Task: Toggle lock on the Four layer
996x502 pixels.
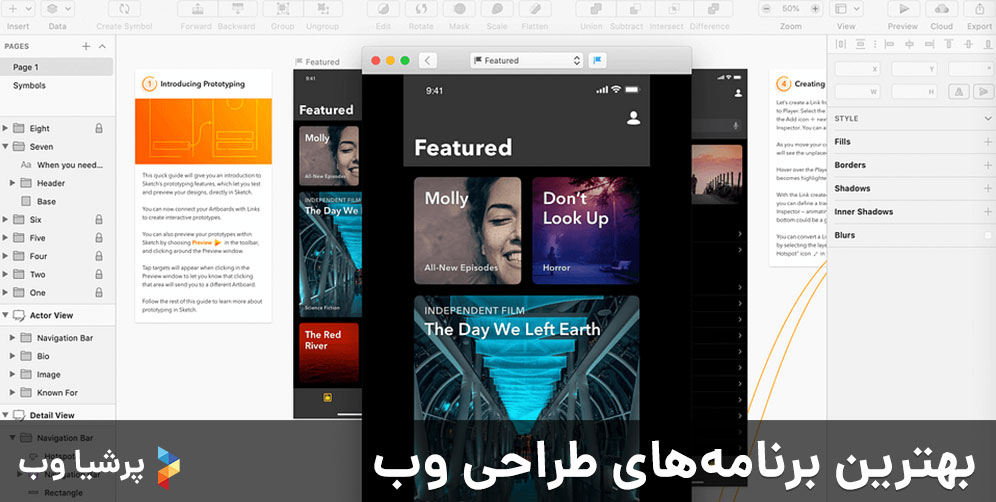Action: point(99,256)
